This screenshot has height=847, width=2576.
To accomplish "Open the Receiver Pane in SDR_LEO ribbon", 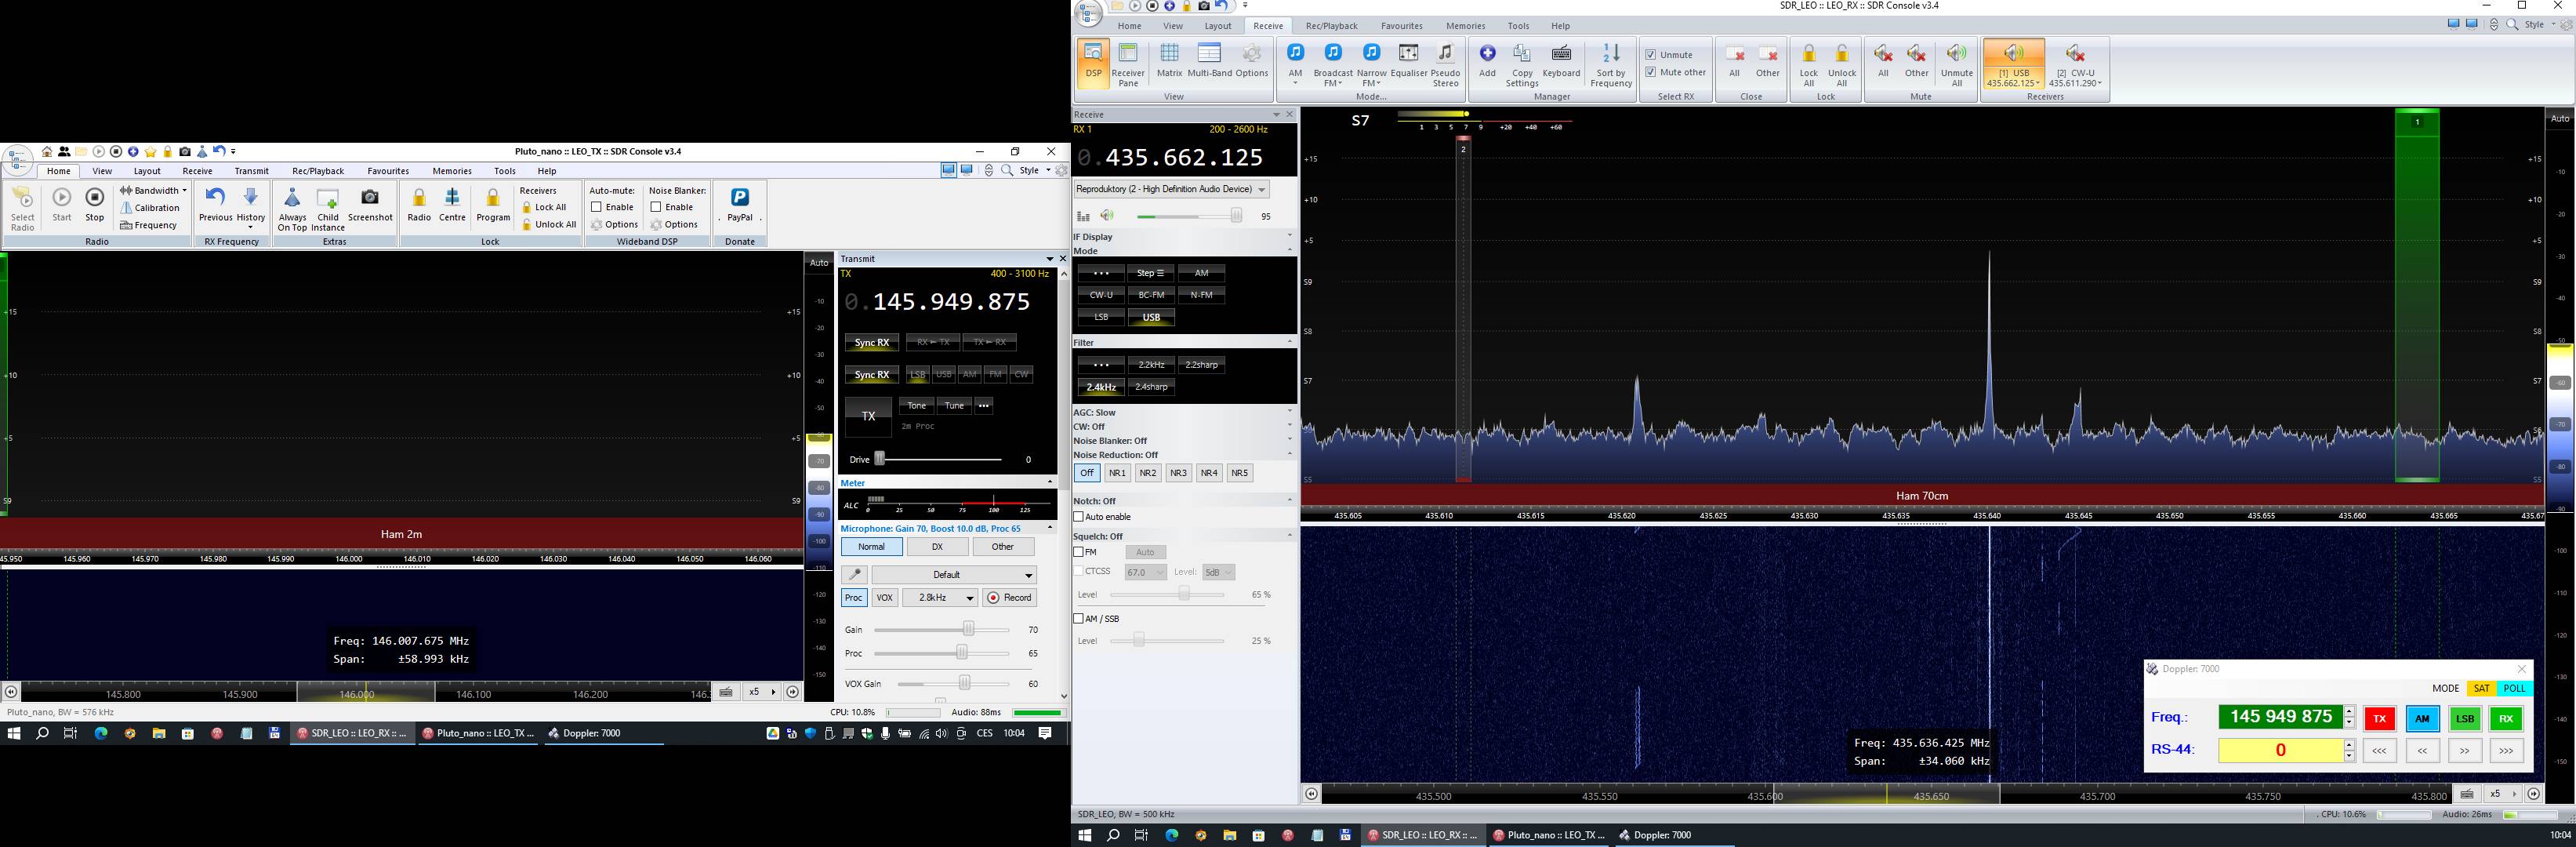I will coord(1128,63).
